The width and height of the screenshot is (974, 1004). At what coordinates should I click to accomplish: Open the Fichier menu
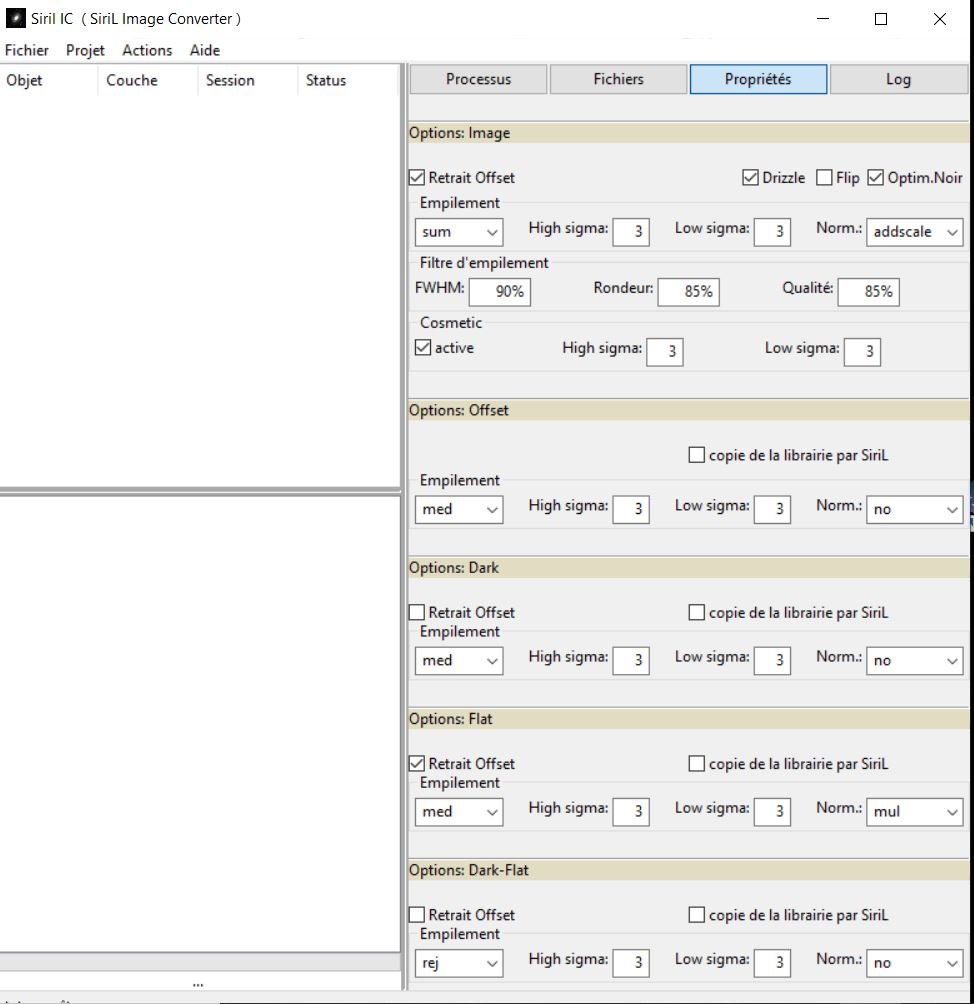point(27,50)
